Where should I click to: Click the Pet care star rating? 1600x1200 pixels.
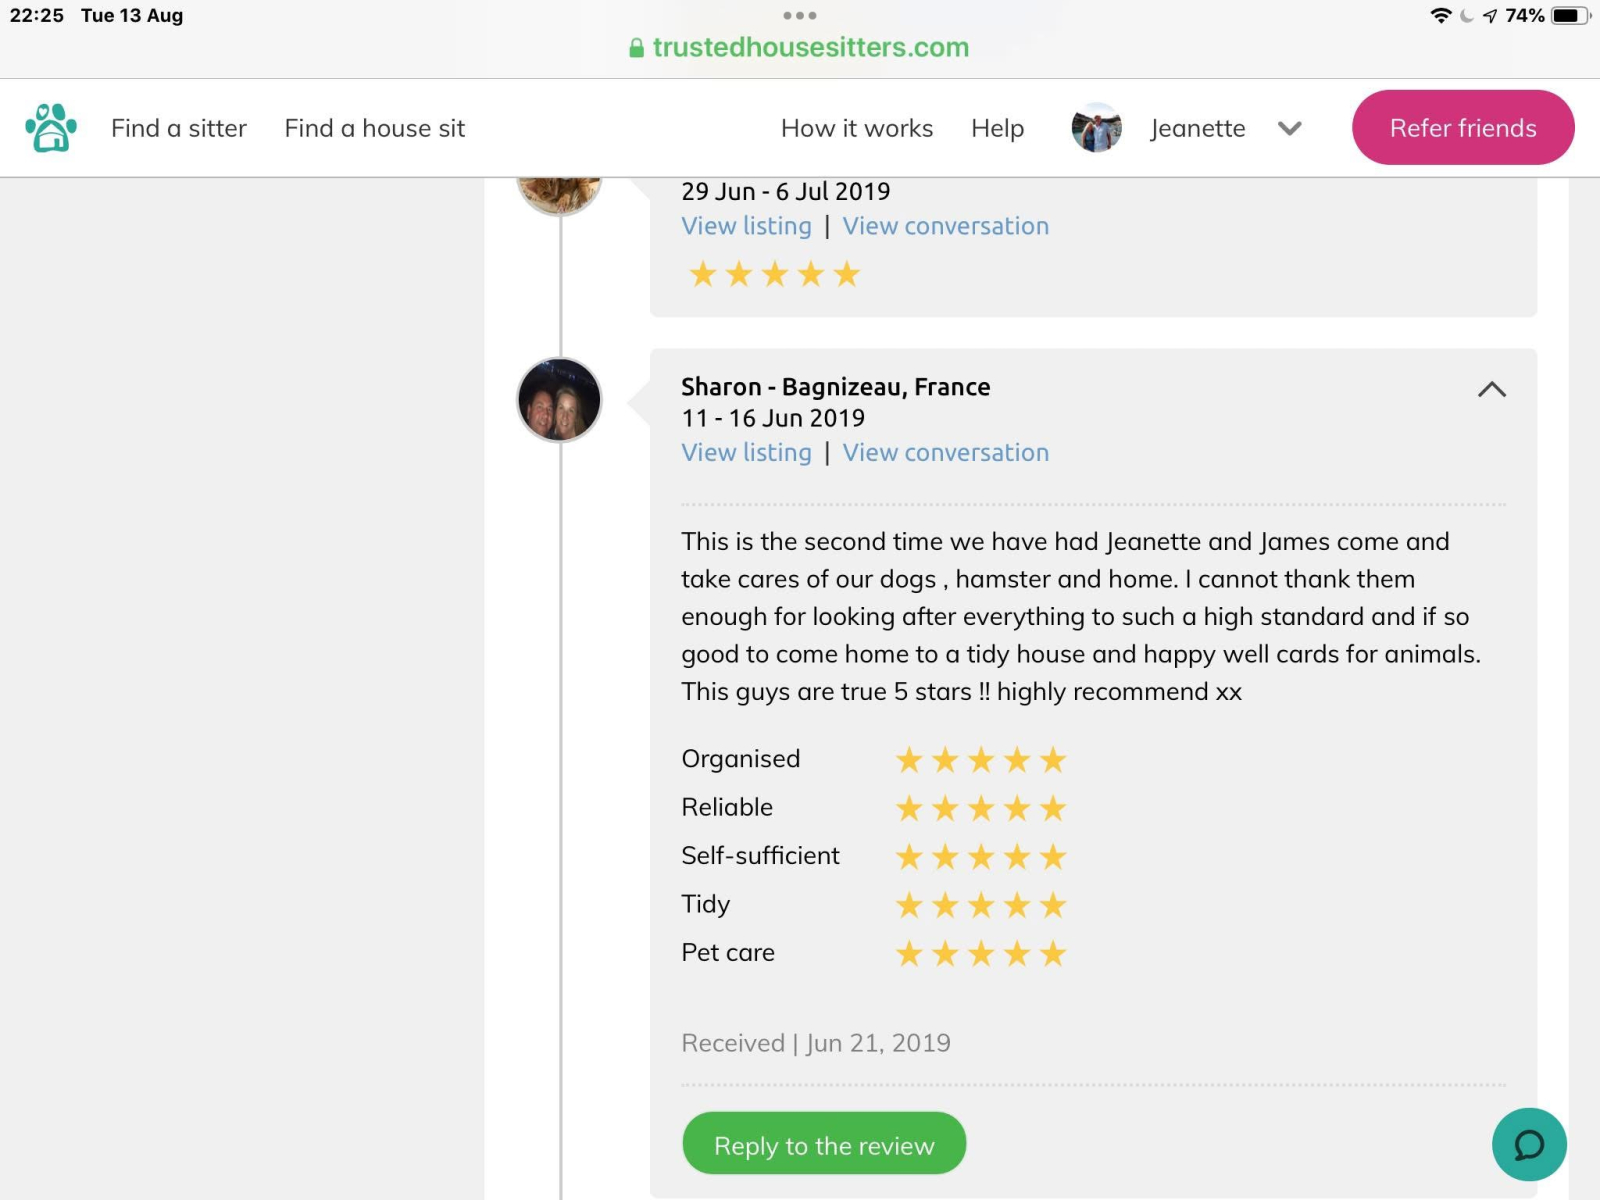(980, 954)
